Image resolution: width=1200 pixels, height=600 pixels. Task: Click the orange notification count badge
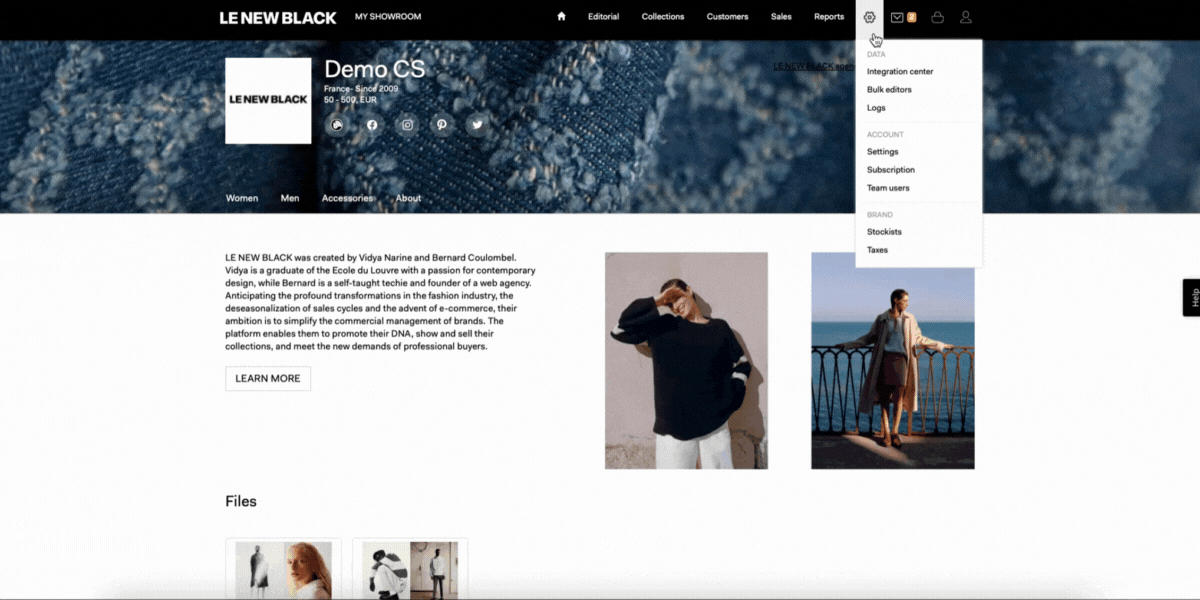(x=912, y=17)
